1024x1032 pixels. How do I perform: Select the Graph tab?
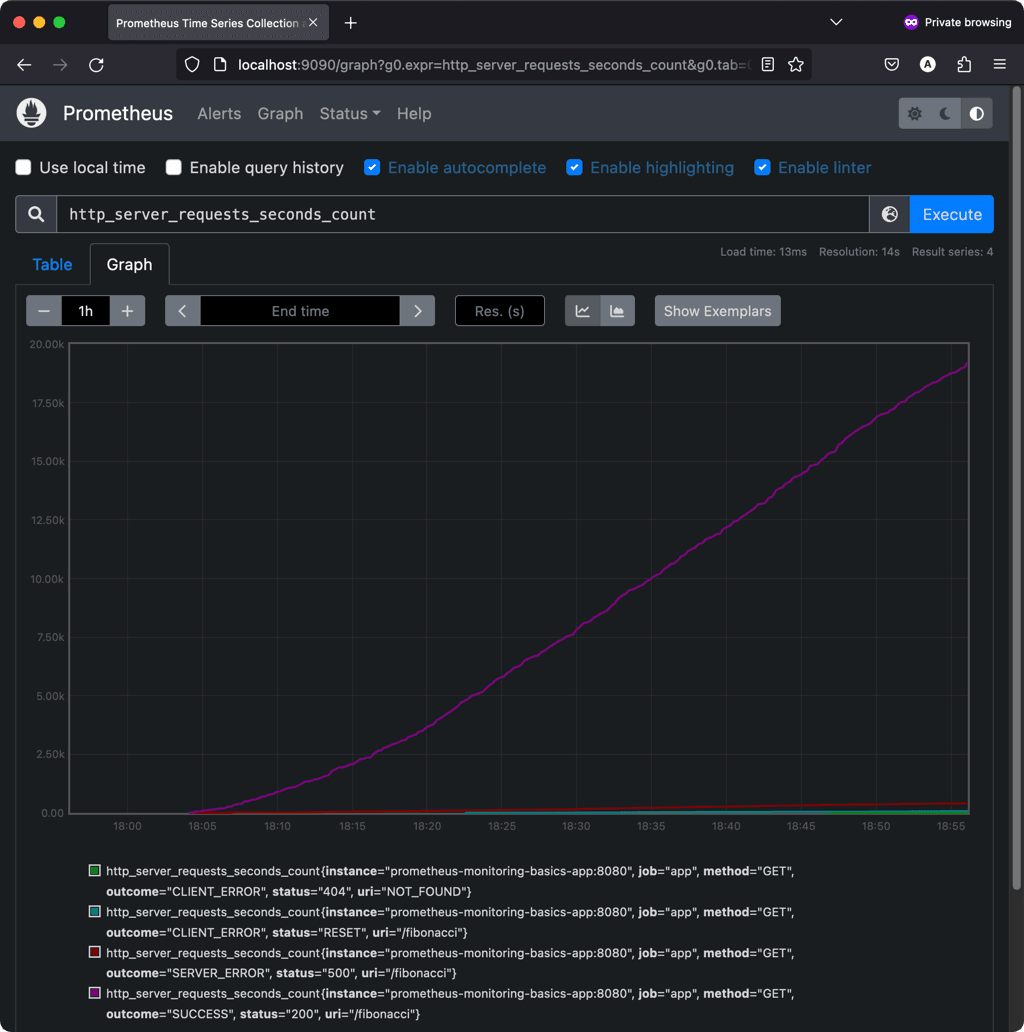130,265
